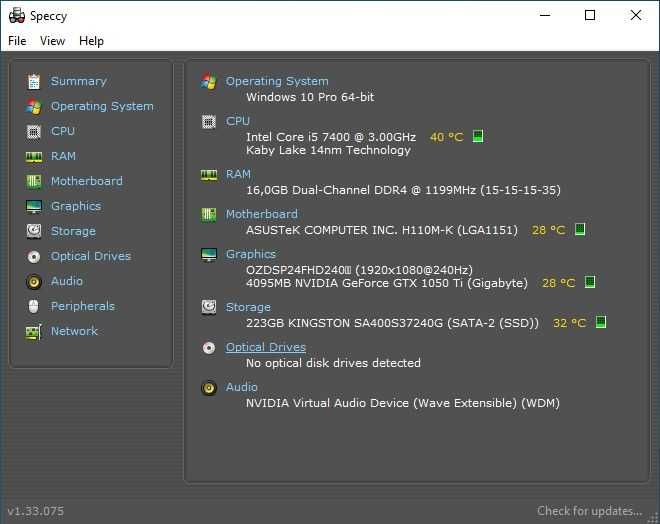Open Peripherals section from sidebar

[82, 306]
